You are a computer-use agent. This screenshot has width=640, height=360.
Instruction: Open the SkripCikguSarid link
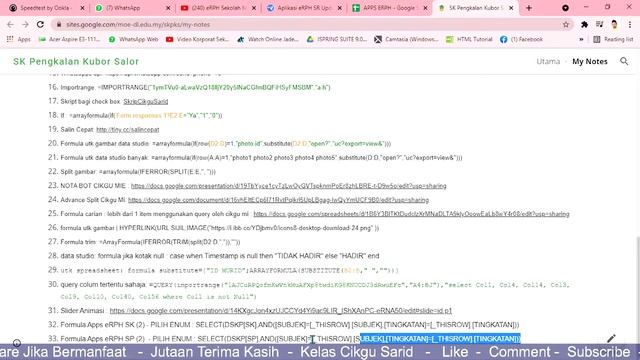click(146, 101)
